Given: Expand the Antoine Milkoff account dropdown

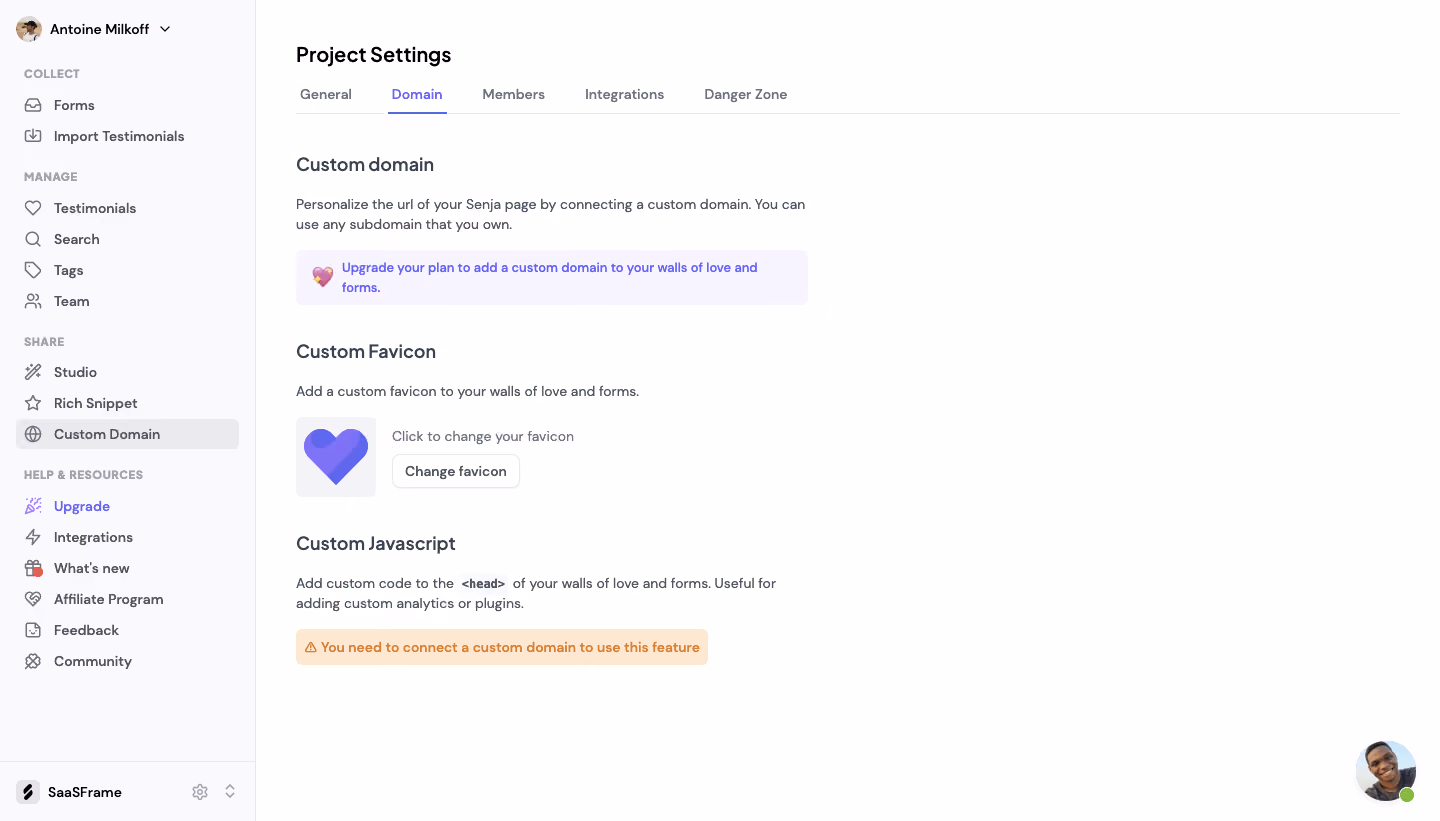Looking at the screenshot, I should (165, 29).
